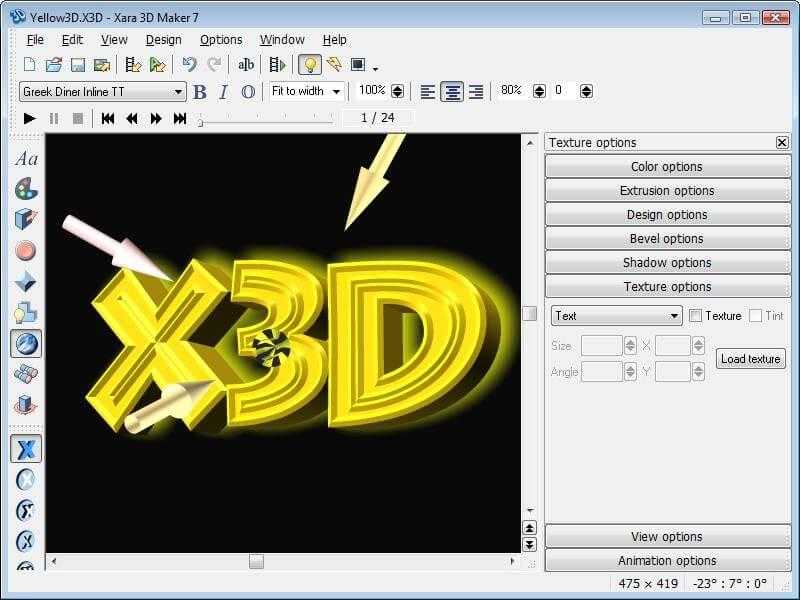The height and width of the screenshot is (600, 800).
Task: Expand the Bevel options panel
Action: pyautogui.click(x=667, y=239)
